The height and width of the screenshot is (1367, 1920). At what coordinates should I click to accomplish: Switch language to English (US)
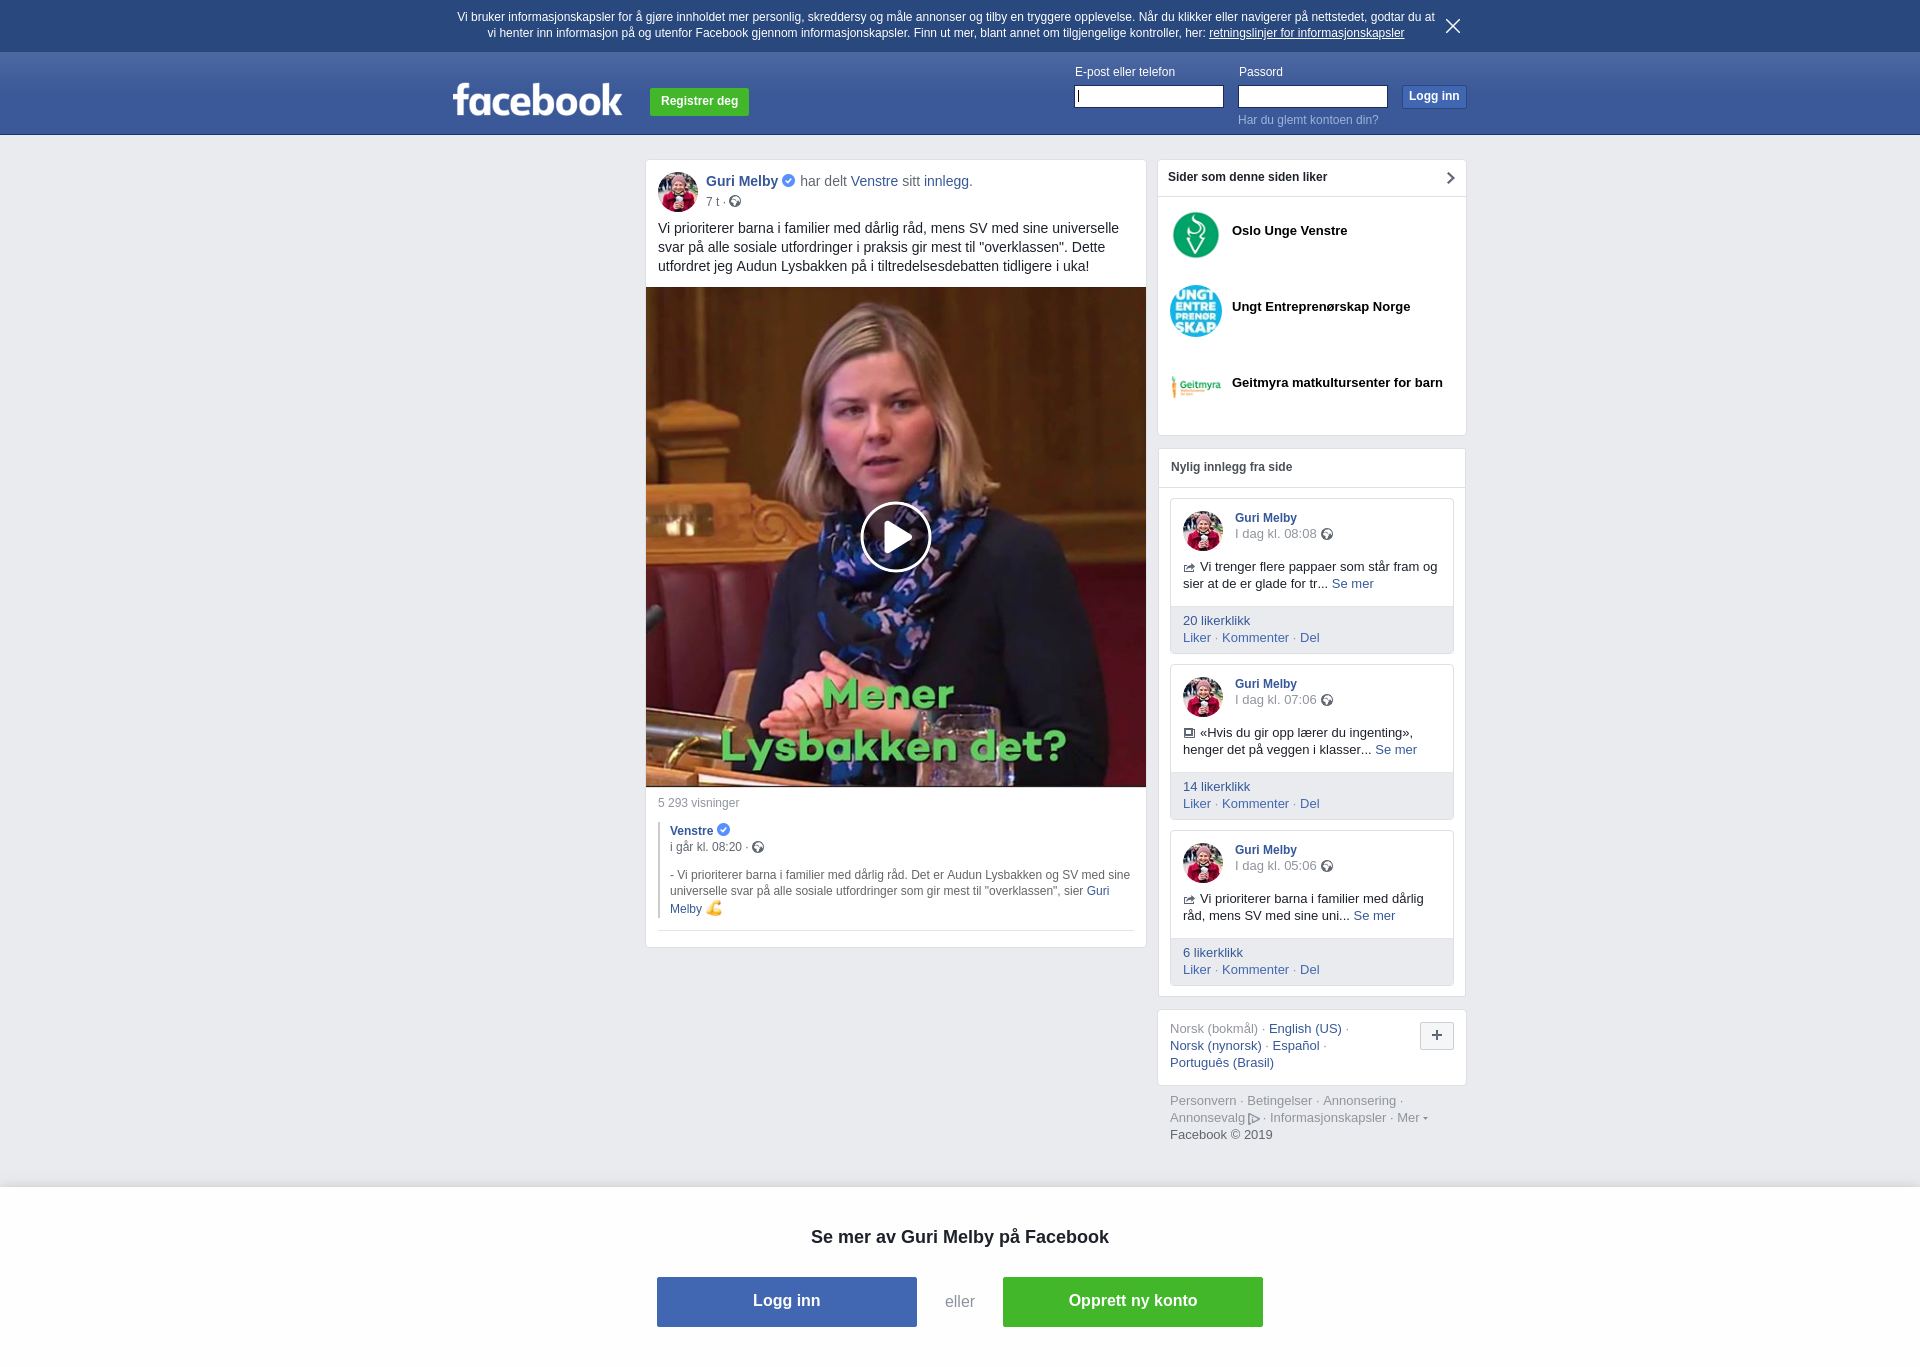click(x=1305, y=1029)
